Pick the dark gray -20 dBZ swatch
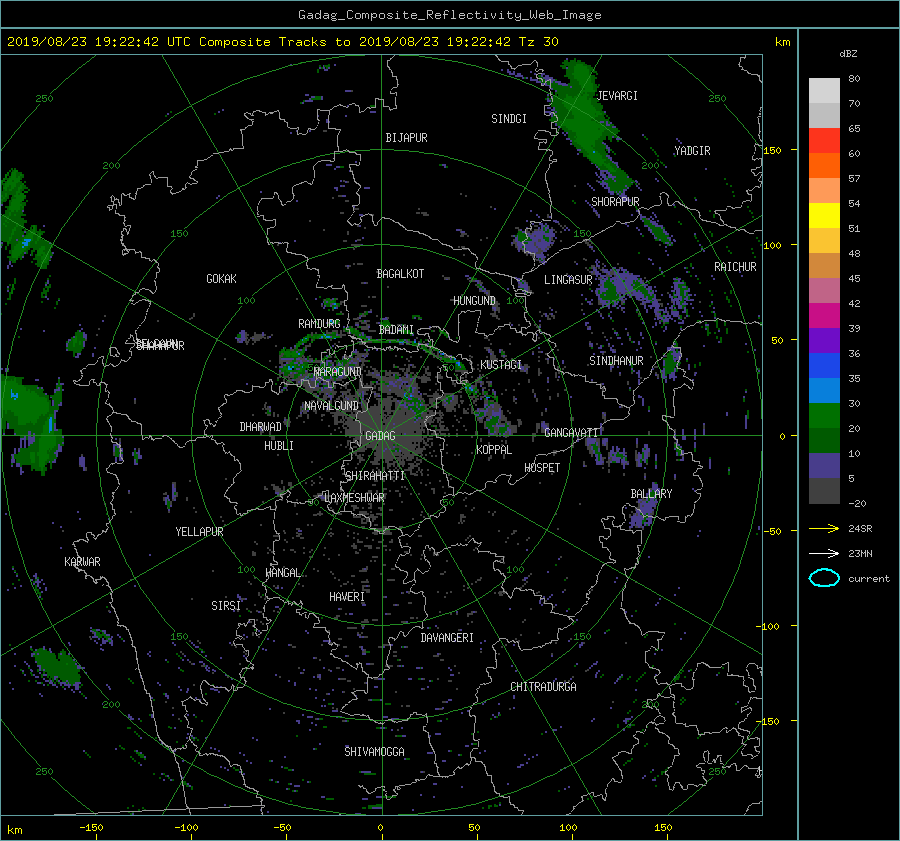900x841 pixels. (824, 491)
